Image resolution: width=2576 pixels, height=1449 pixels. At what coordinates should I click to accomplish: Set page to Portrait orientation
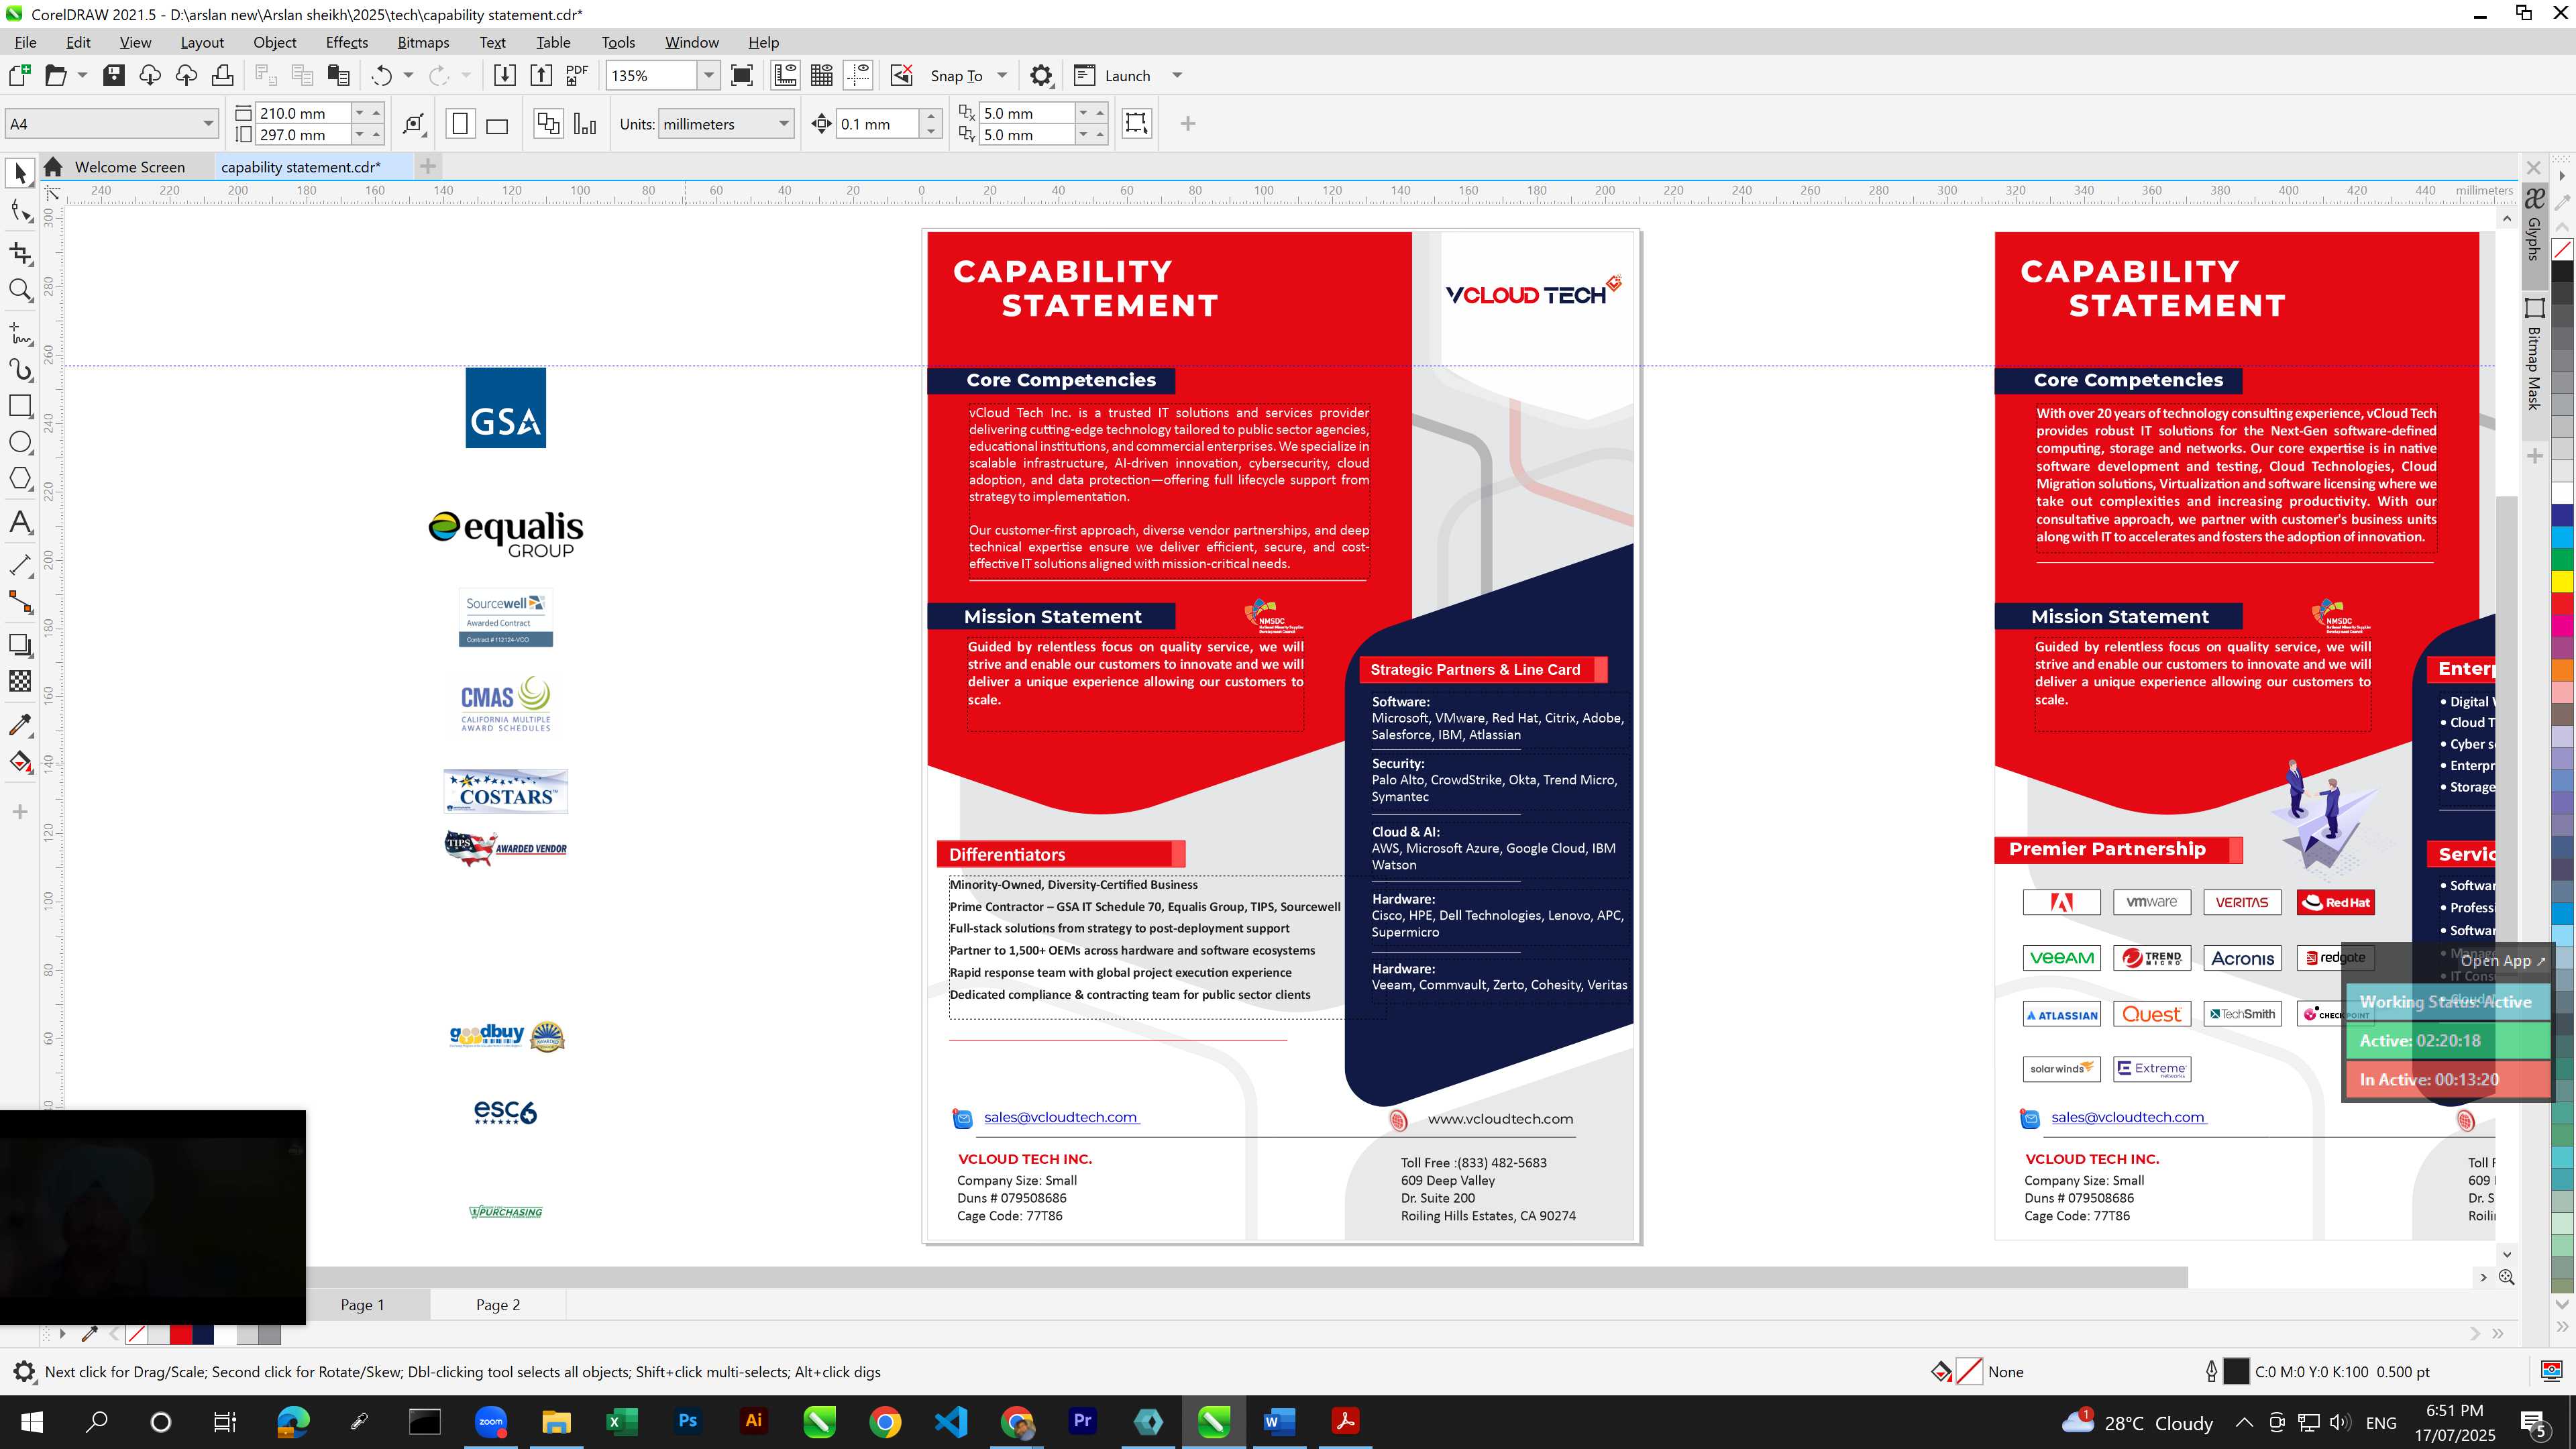(x=460, y=124)
